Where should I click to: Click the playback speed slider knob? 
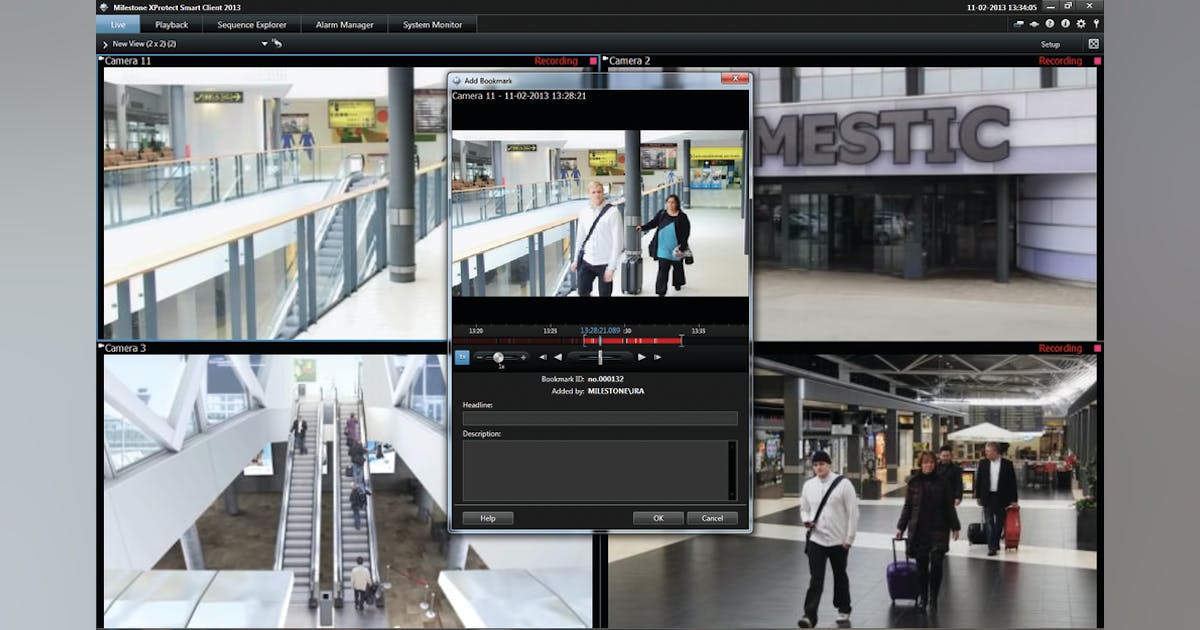click(498, 357)
